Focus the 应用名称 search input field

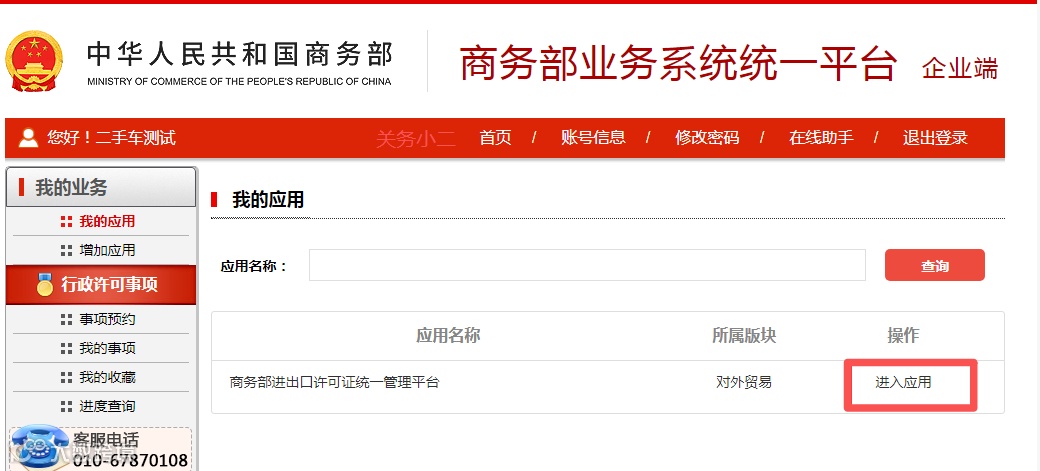(587, 265)
